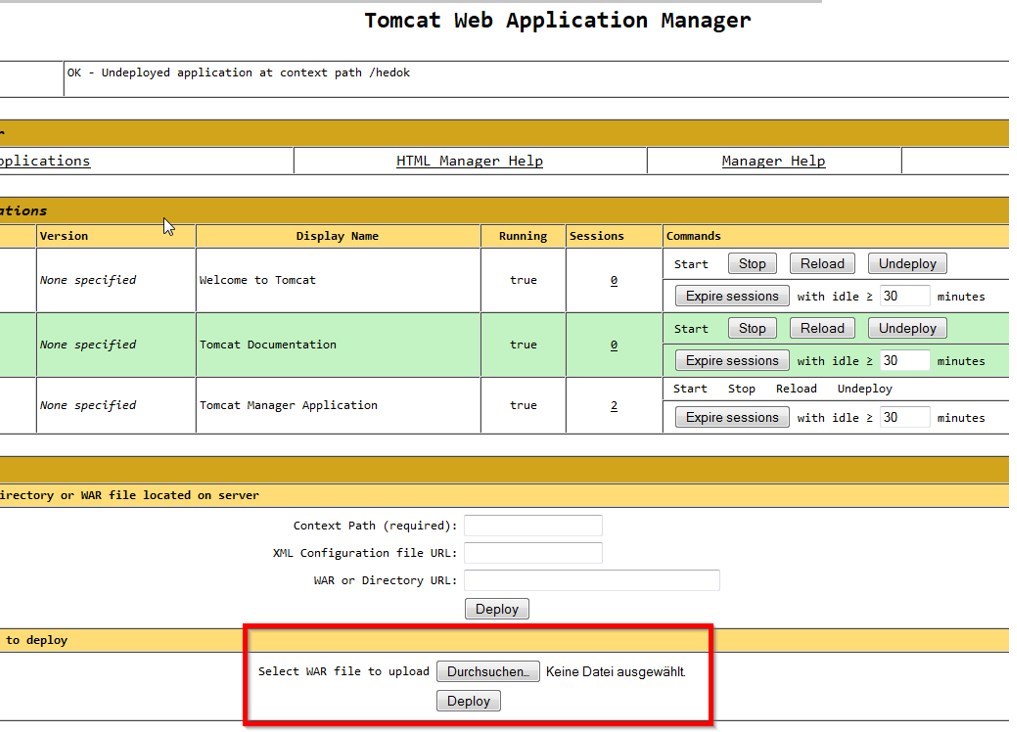
Task: Click 'Keine Datei ausgewählt' file status text
Action: tap(616, 672)
